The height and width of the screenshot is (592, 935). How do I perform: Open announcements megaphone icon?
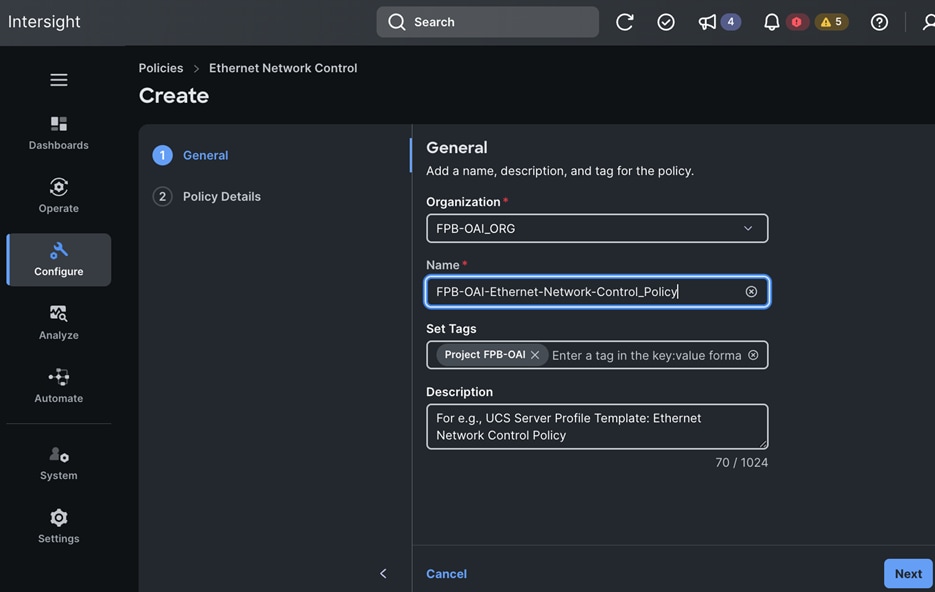click(x=707, y=22)
